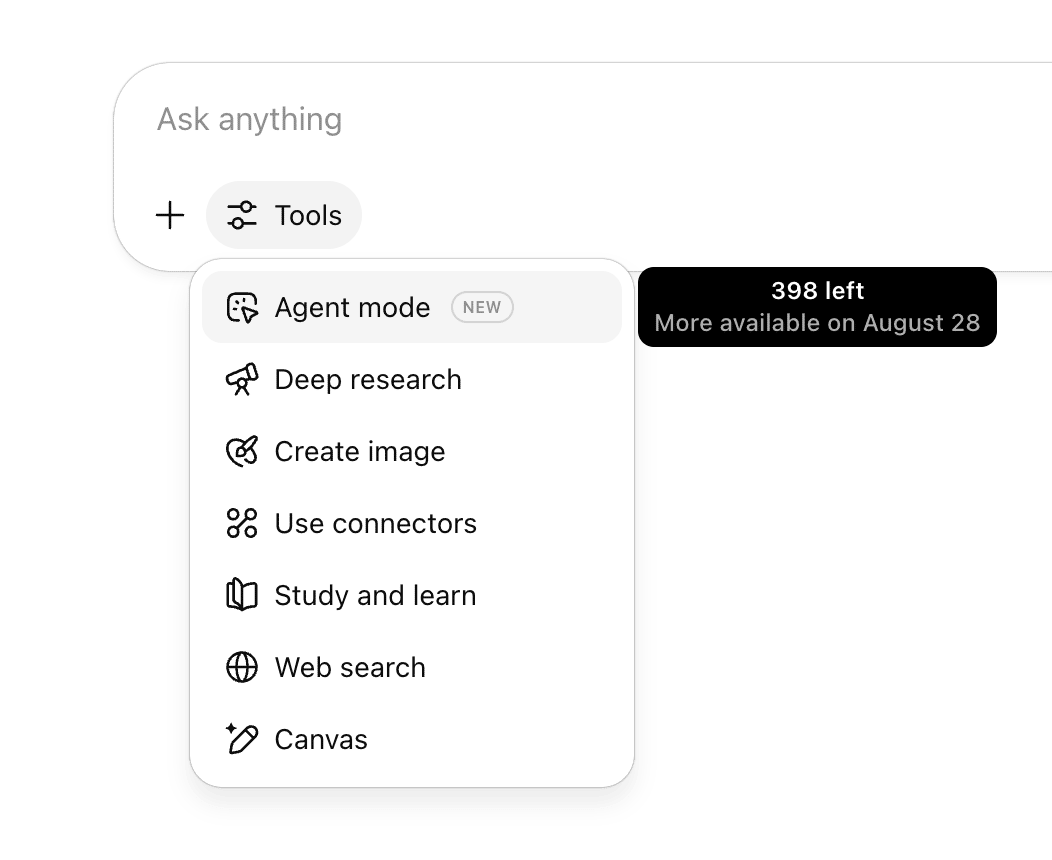Click the NEW badge beside Agent mode
This screenshot has height=860, width=1052.
click(482, 308)
